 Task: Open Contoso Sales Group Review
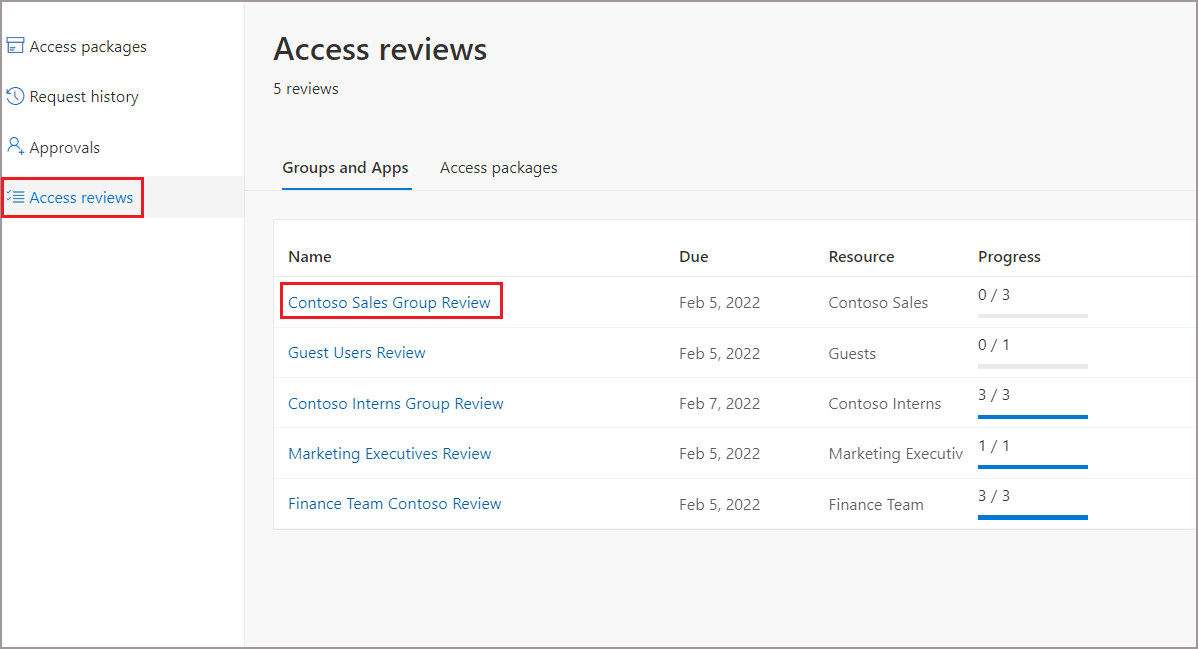[391, 301]
